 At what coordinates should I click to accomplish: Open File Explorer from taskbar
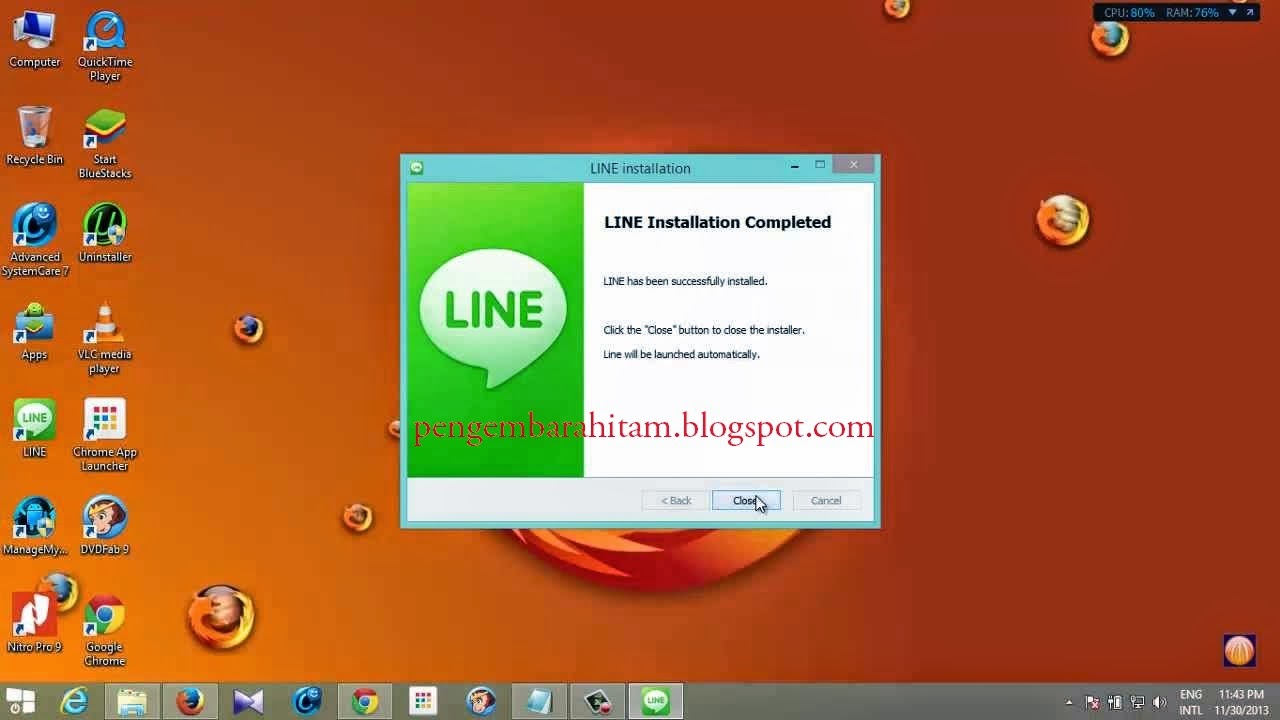click(132, 701)
